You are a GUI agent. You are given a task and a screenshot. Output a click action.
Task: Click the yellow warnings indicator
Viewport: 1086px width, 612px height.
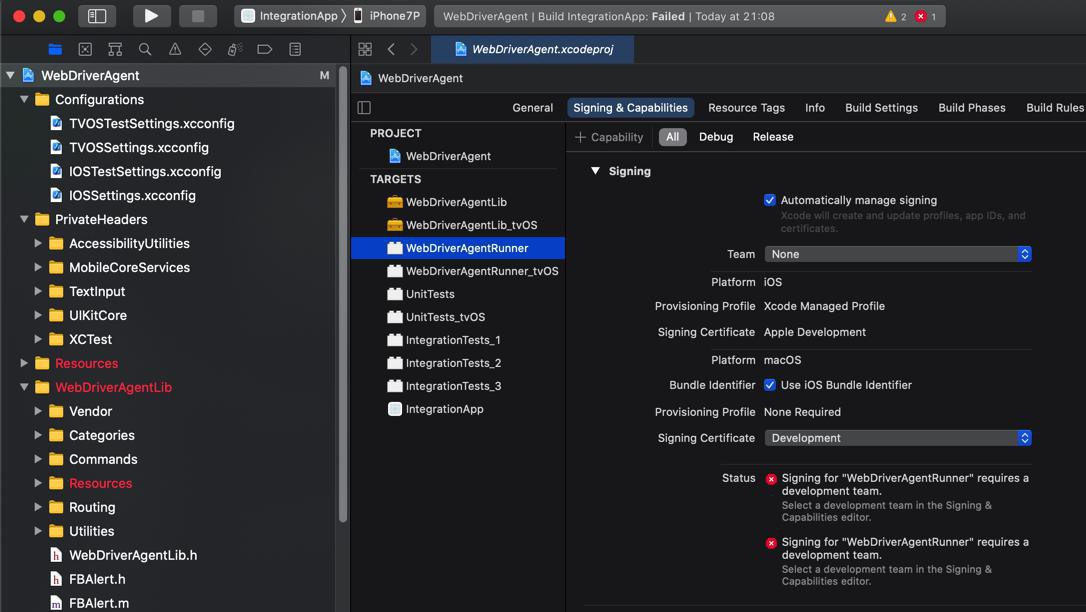click(896, 16)
